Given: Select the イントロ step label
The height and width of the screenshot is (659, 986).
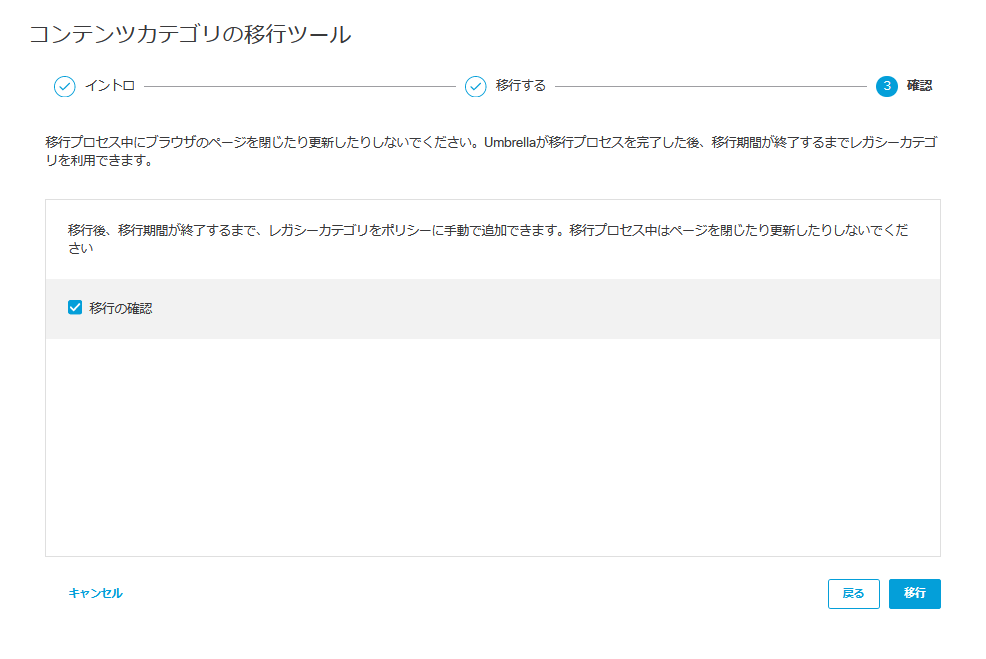Looking at the screenshot, I should tap(110, 86).
